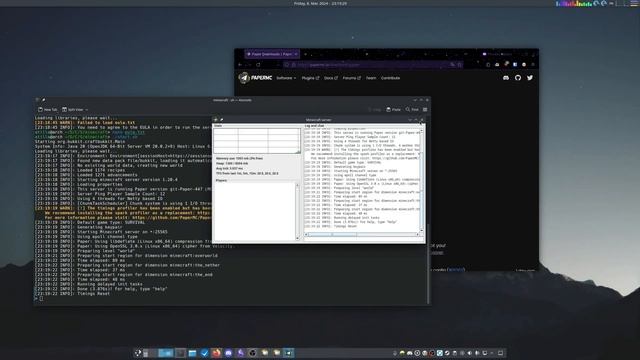Open the PaperMC Twitter icon link
The width and height of the screenshot is (640, 360).
tap(530, 78)
